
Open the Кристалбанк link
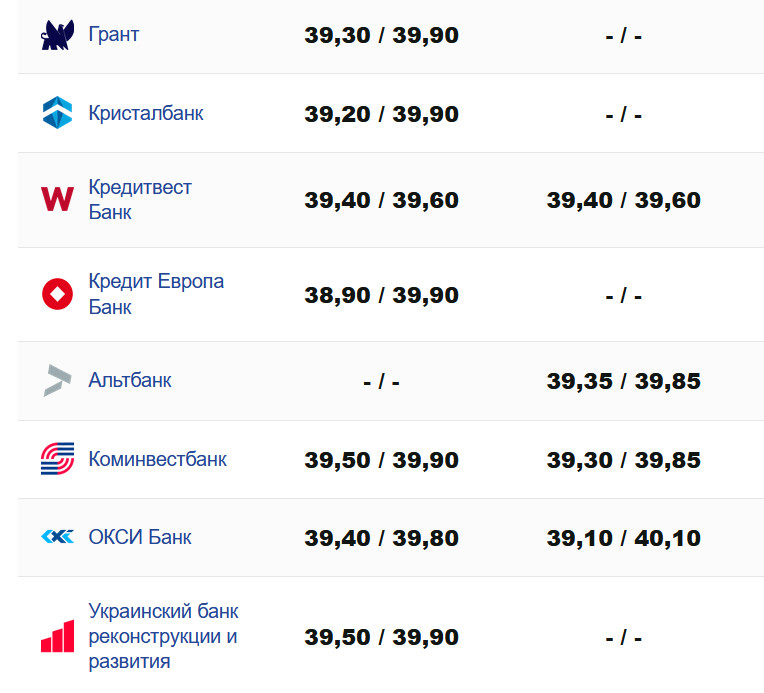coord(146,113)
